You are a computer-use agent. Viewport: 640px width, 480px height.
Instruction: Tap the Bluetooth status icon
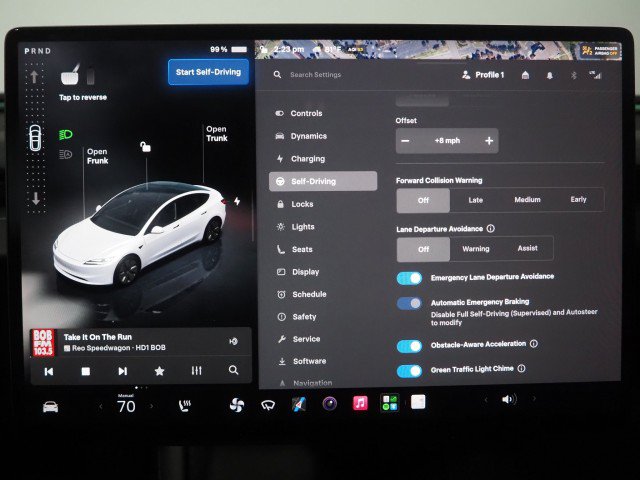[x=573, y=76]
